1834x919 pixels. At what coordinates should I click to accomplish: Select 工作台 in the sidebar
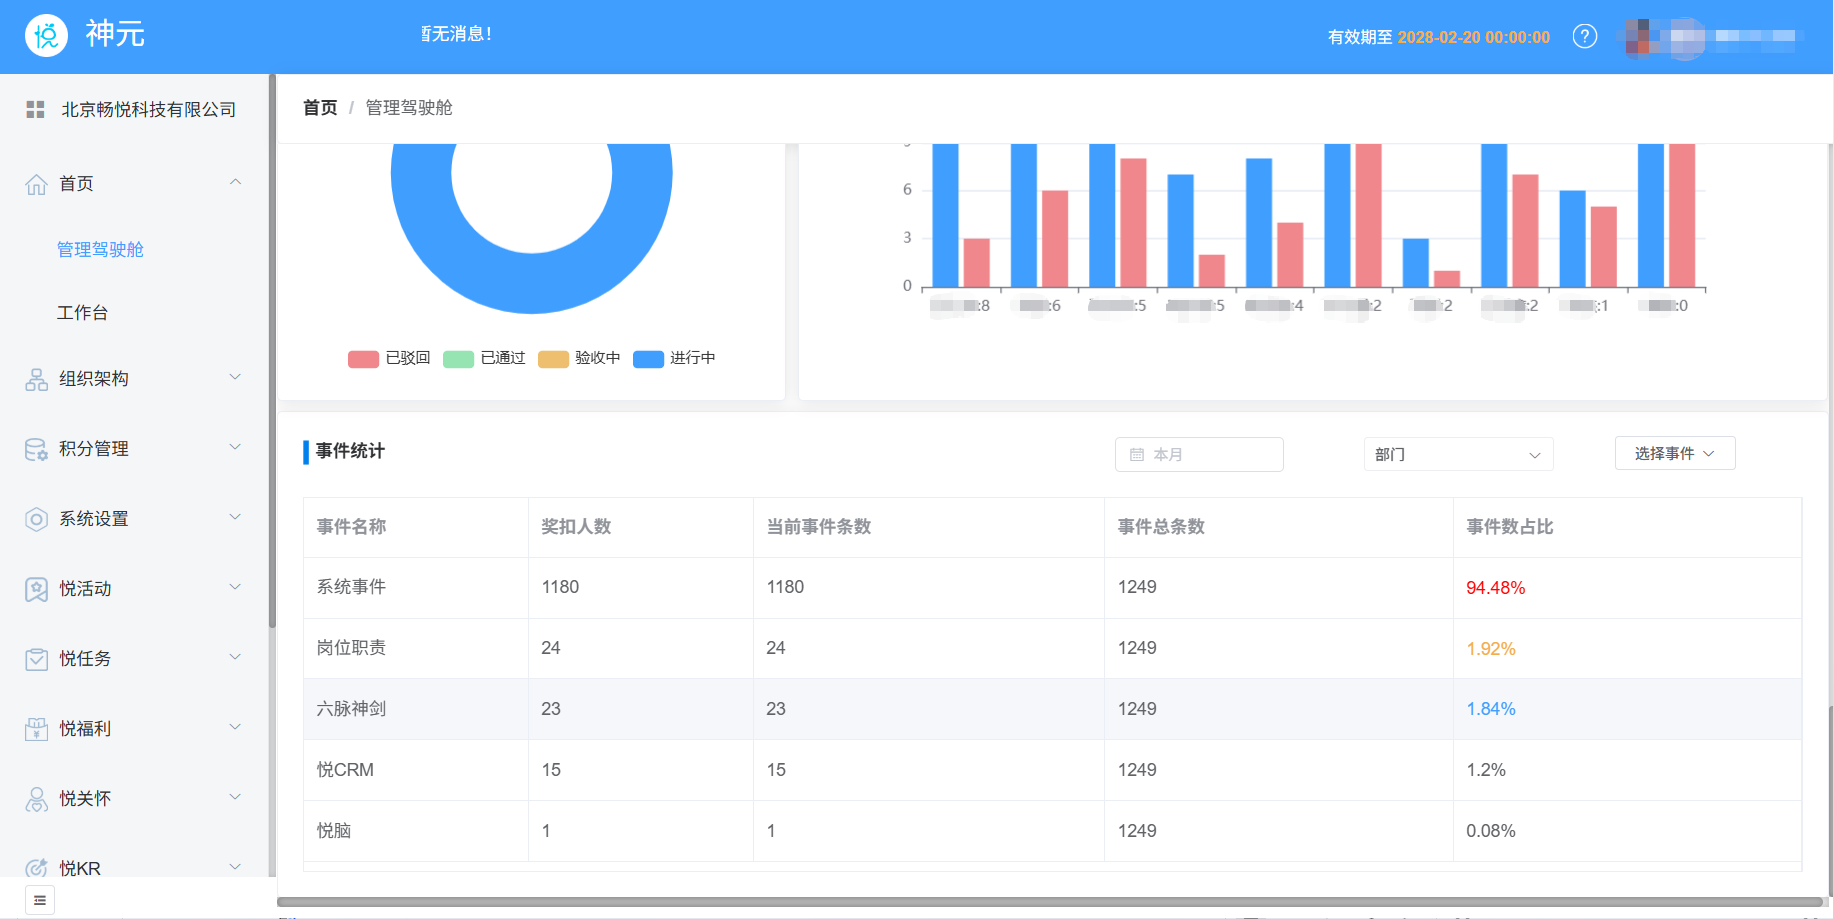(82, 313)
